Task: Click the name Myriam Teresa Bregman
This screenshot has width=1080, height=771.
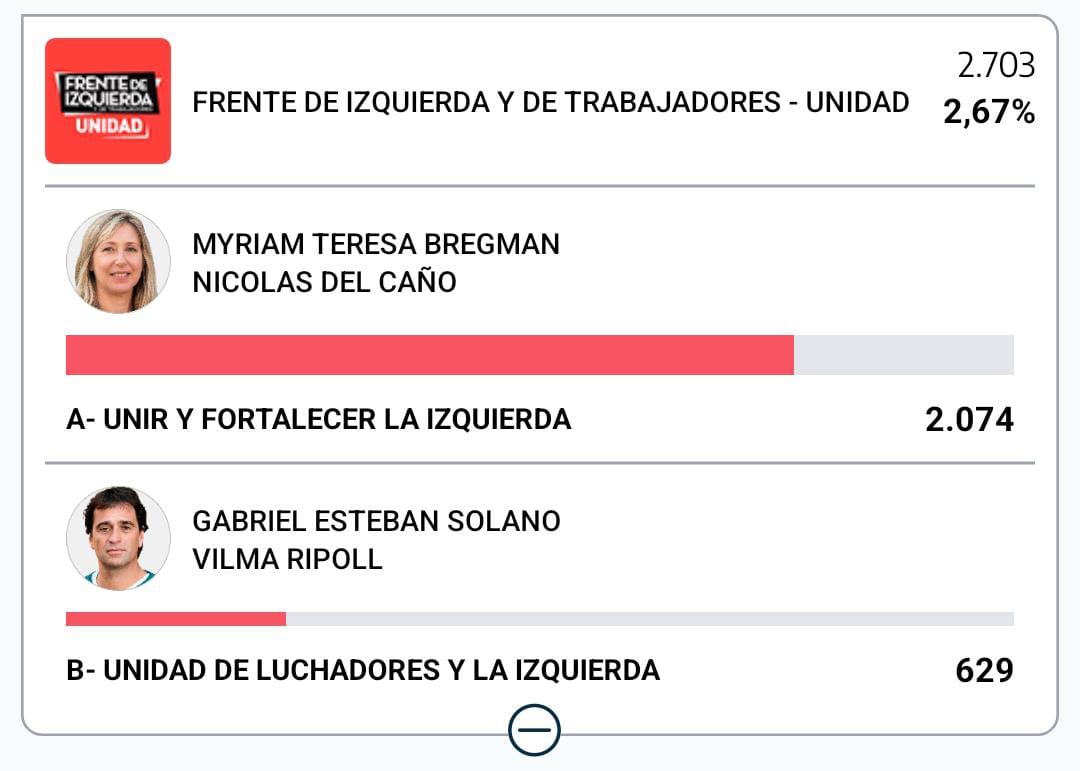Action: (376, 244)
